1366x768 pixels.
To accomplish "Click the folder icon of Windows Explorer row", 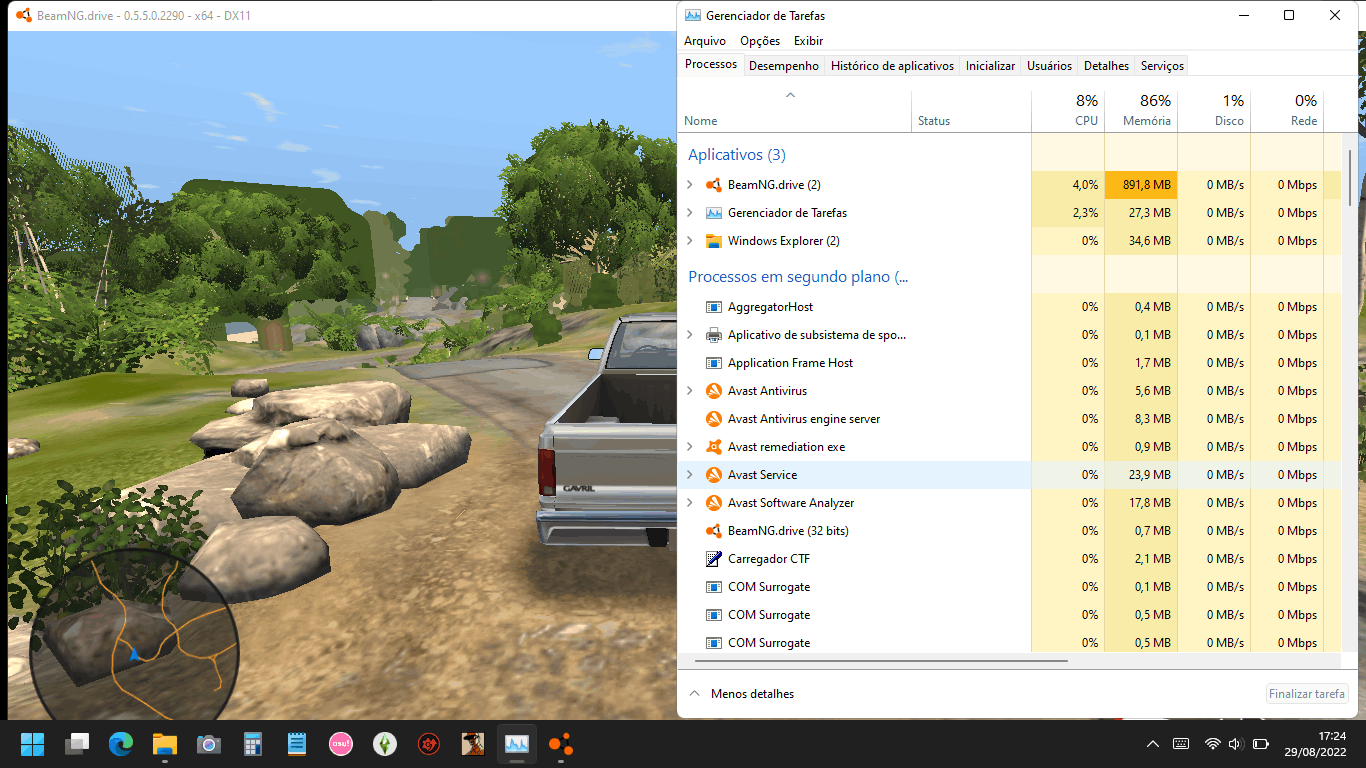I will click(714, 241).
